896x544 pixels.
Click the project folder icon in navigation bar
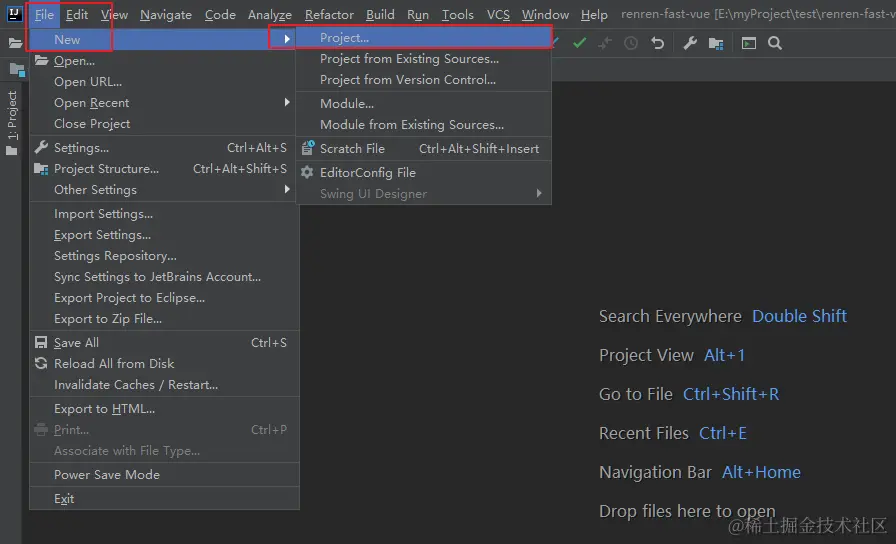17,70
